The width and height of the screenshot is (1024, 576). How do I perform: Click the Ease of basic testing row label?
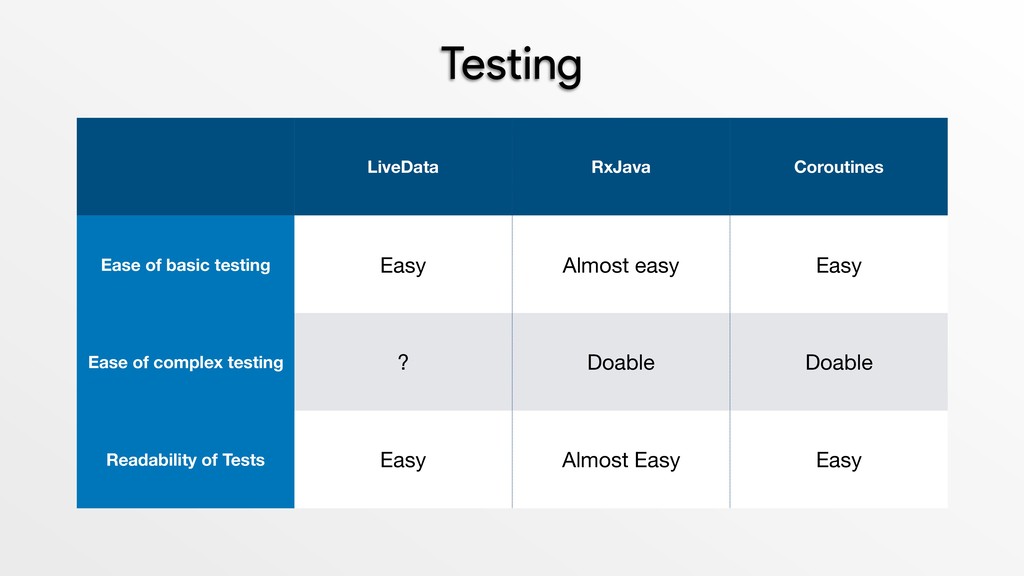[x=185, y=264]
